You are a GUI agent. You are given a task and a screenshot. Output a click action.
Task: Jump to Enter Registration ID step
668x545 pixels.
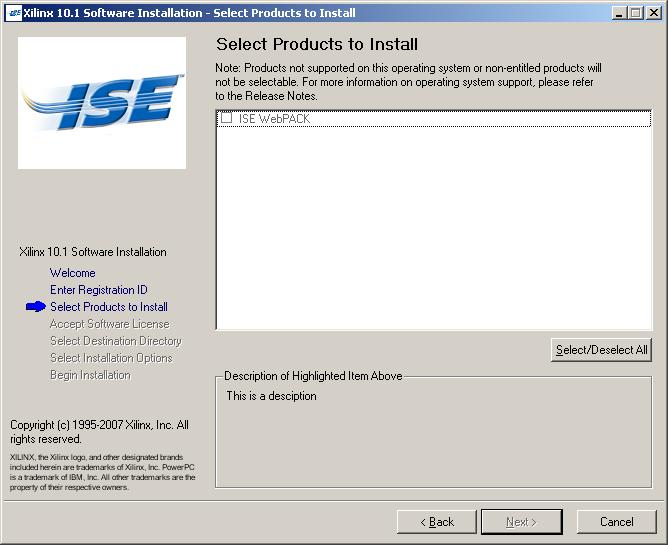[98, 290]
